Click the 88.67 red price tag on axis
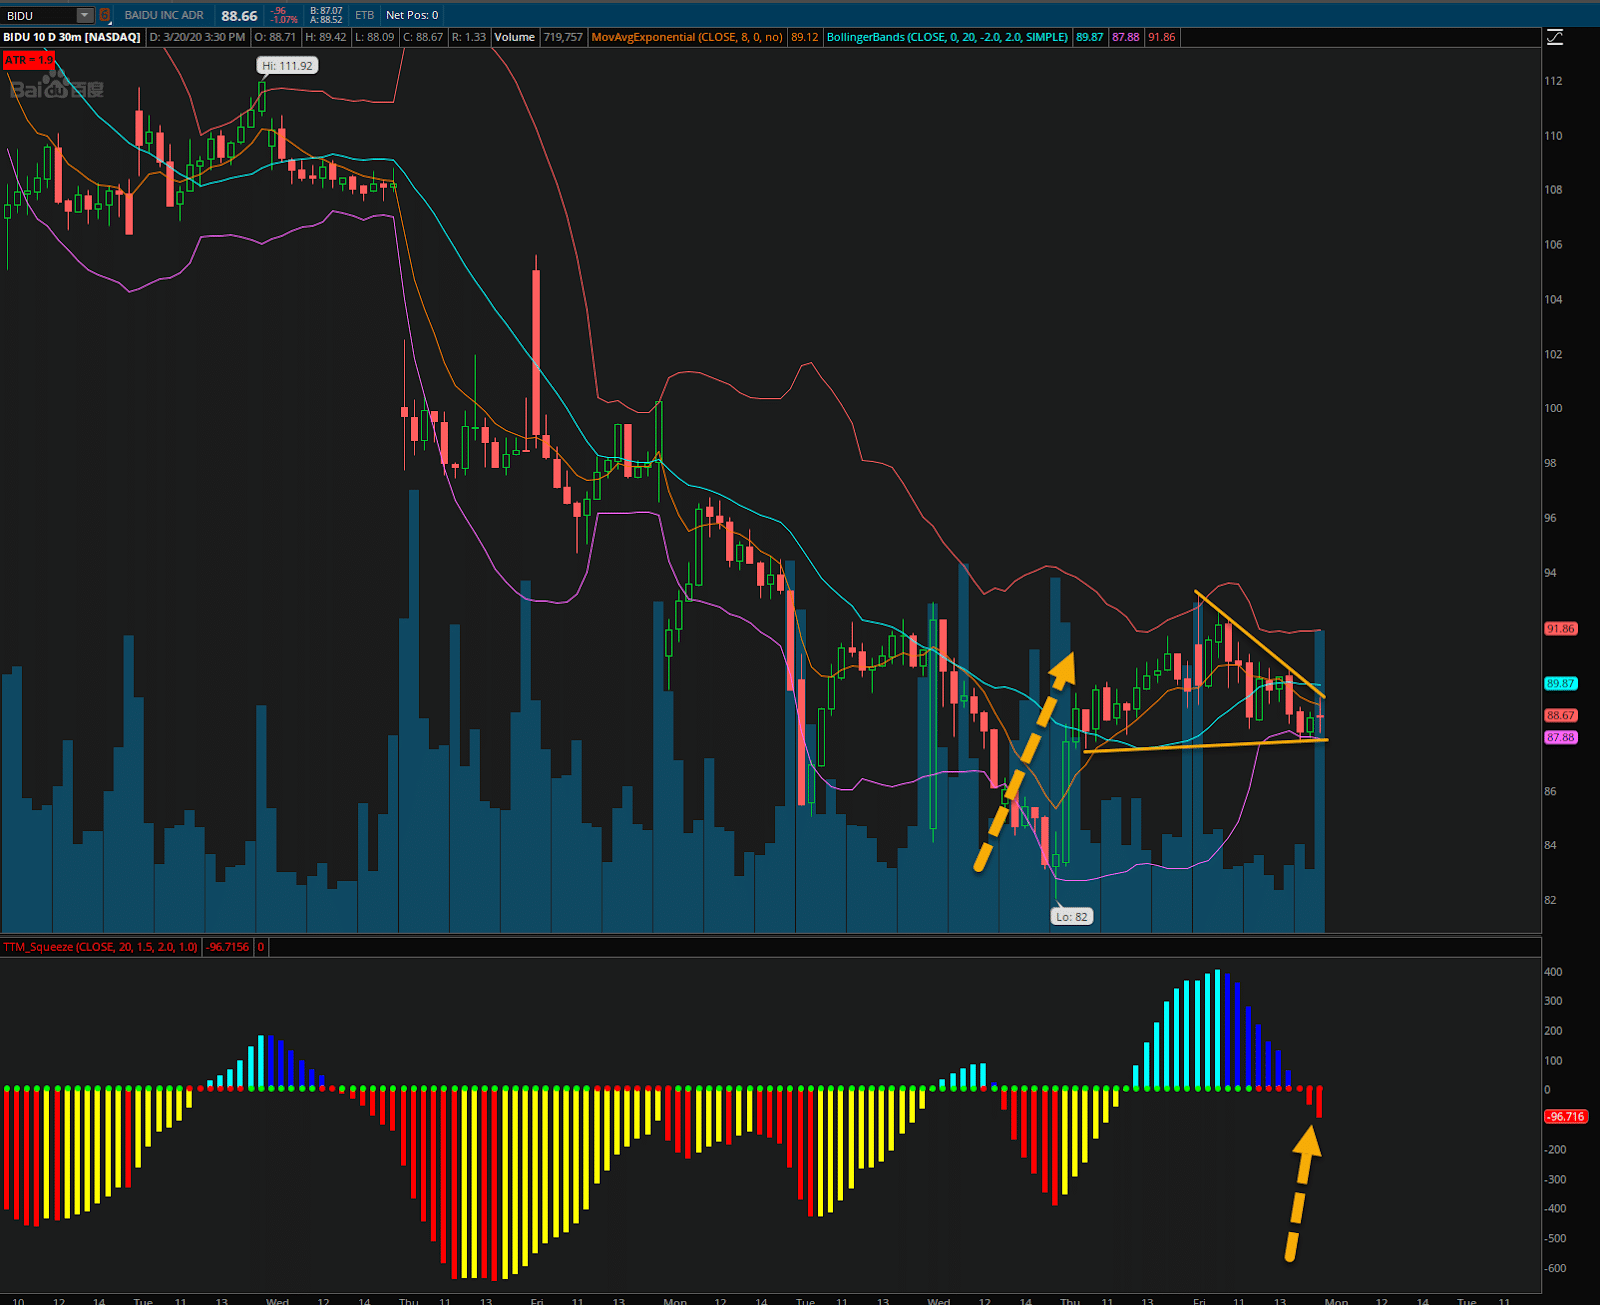Image resolution: width=1600 pixels, height=1305 pixels. [1561, 716]
